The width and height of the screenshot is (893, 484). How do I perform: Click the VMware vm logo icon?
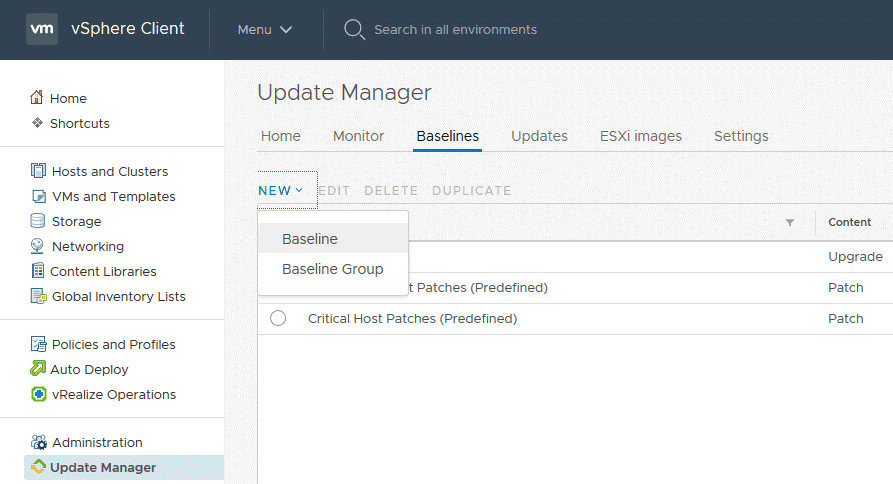pos(41,29)
